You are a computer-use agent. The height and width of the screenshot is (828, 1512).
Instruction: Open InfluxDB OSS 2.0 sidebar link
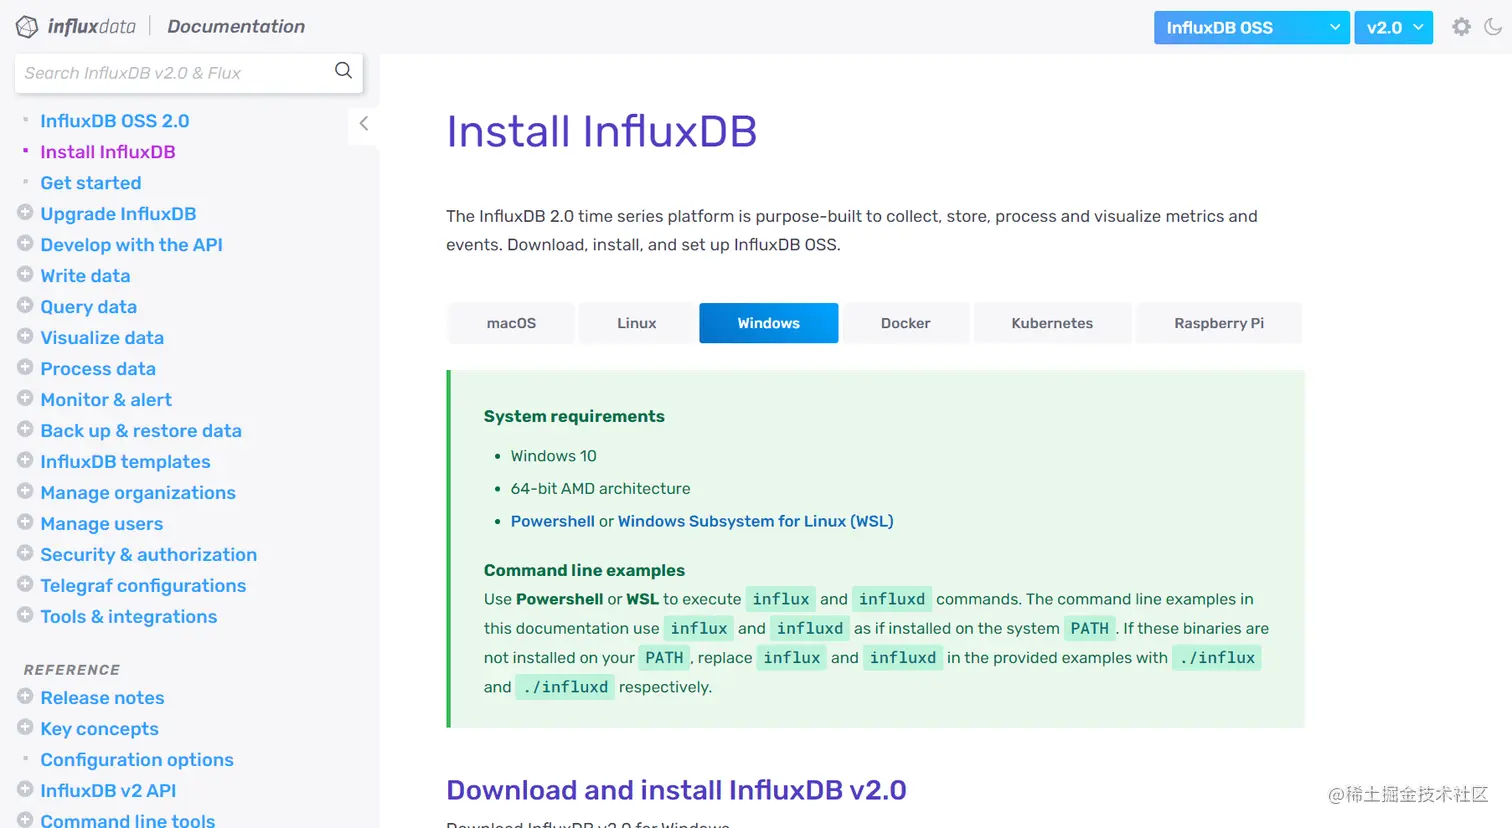coord(115,121)
